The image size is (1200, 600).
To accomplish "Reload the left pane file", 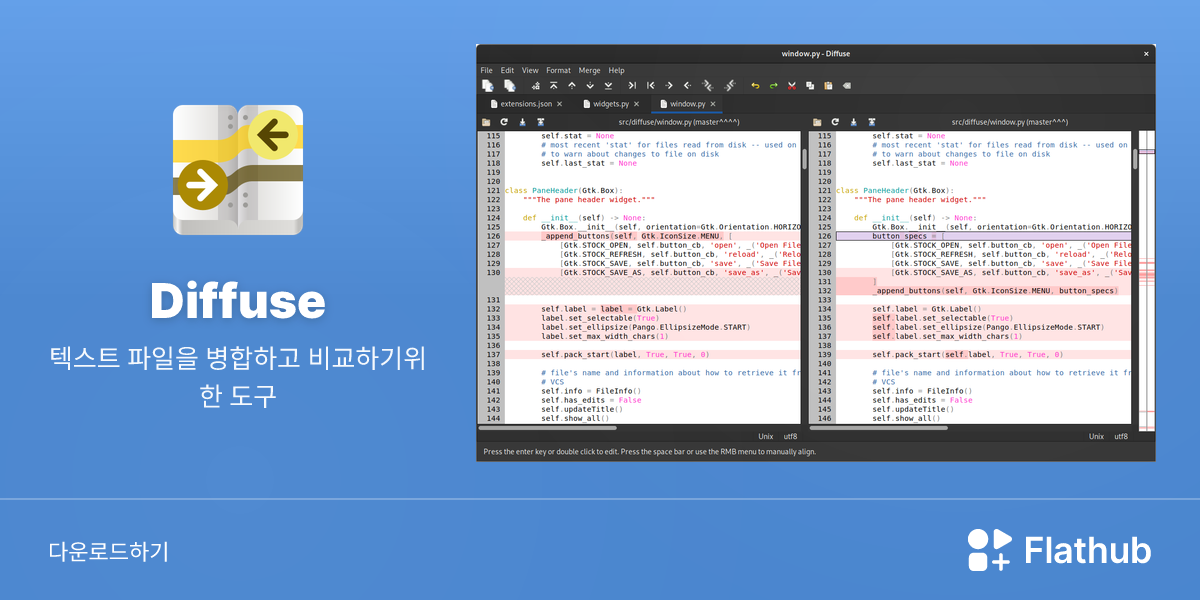I will tap(504, 122).
